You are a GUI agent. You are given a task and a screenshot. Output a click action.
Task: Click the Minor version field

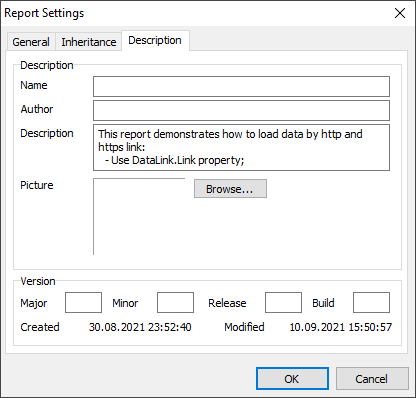pyautogui.click(x=175, y=303)
